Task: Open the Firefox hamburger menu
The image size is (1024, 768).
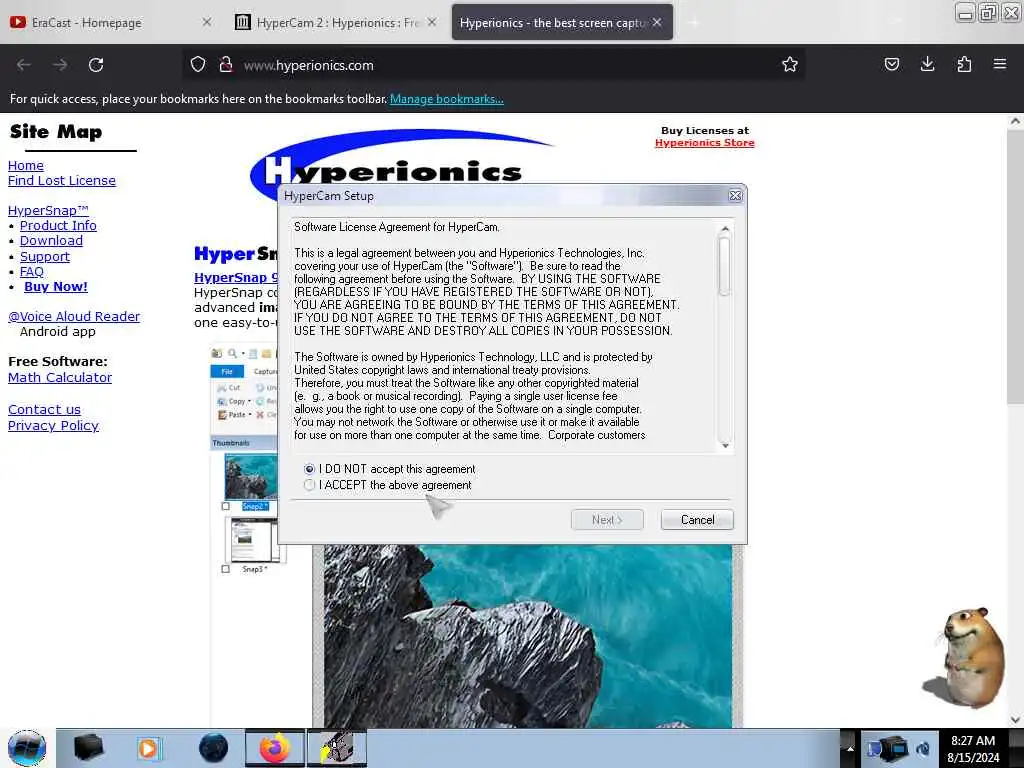Action: (x=999, y=64)
